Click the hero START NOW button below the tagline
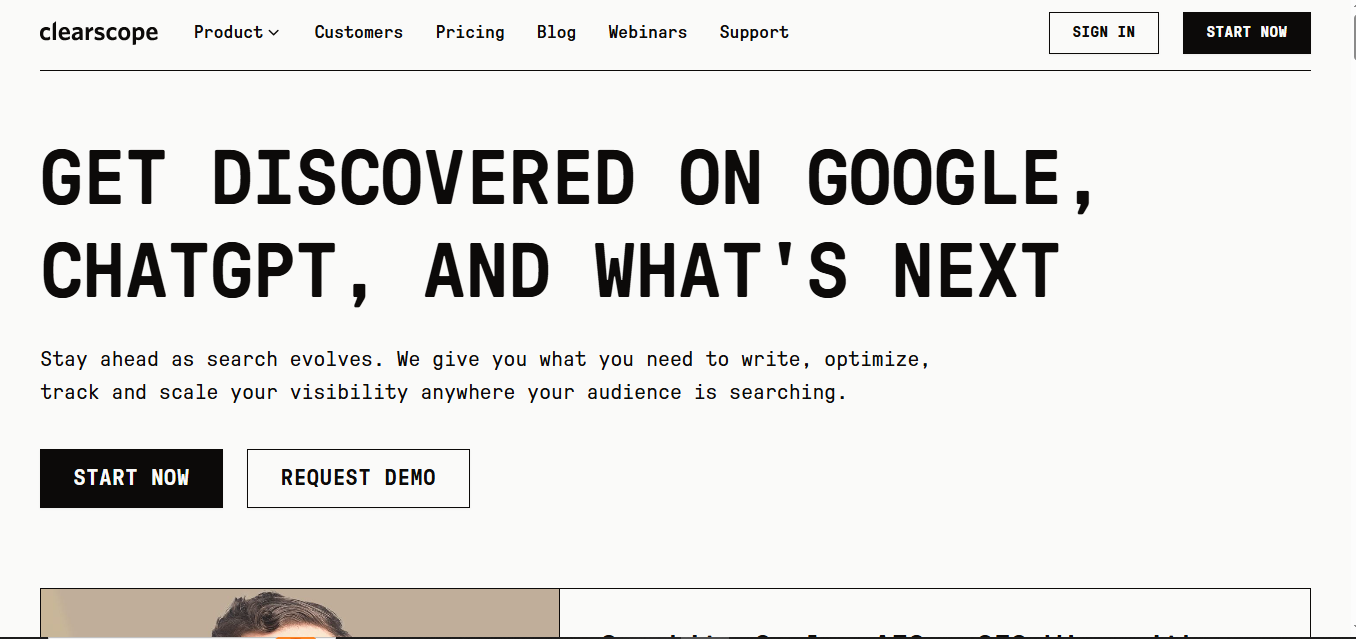Screen dimensions: 1356x639 (x=131, y=478)
